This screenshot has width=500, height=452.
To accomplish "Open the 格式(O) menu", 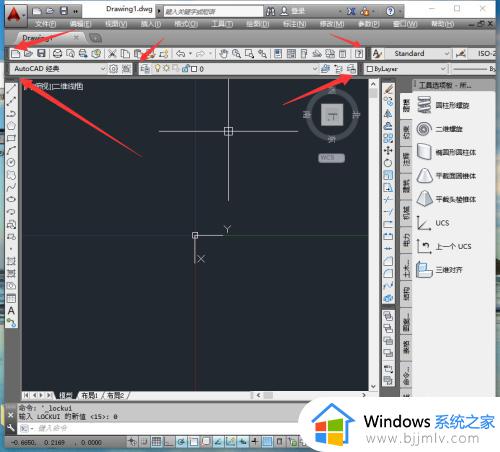I will tap(186, 24).
